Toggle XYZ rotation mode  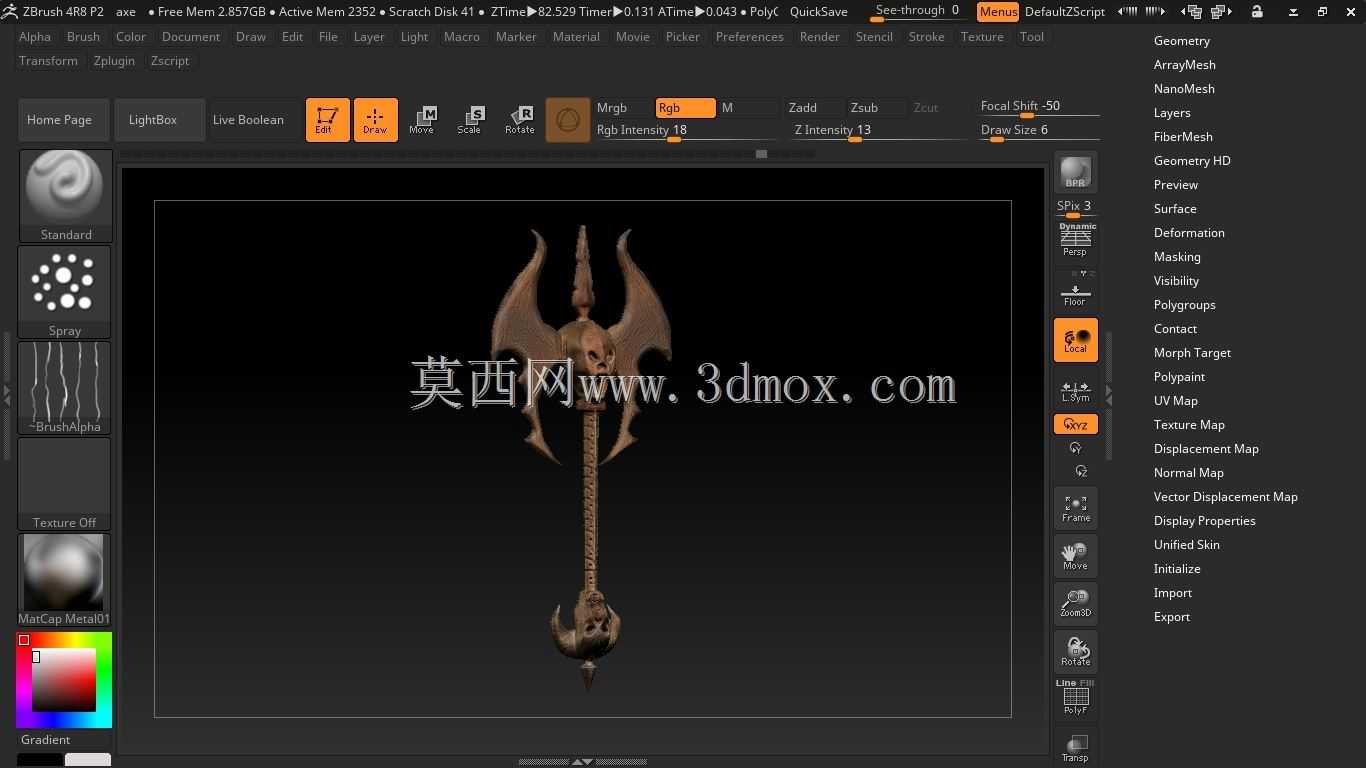coord(1076,425)
